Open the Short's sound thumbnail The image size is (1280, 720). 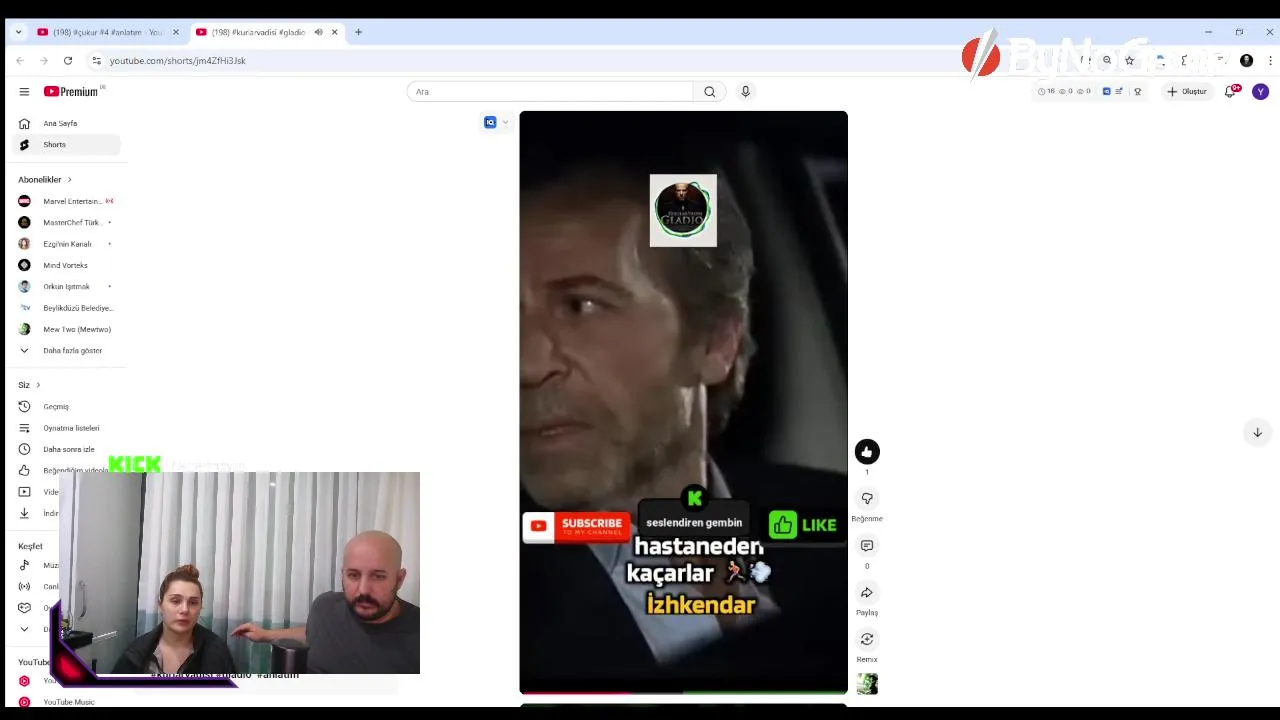click(867, 684)
